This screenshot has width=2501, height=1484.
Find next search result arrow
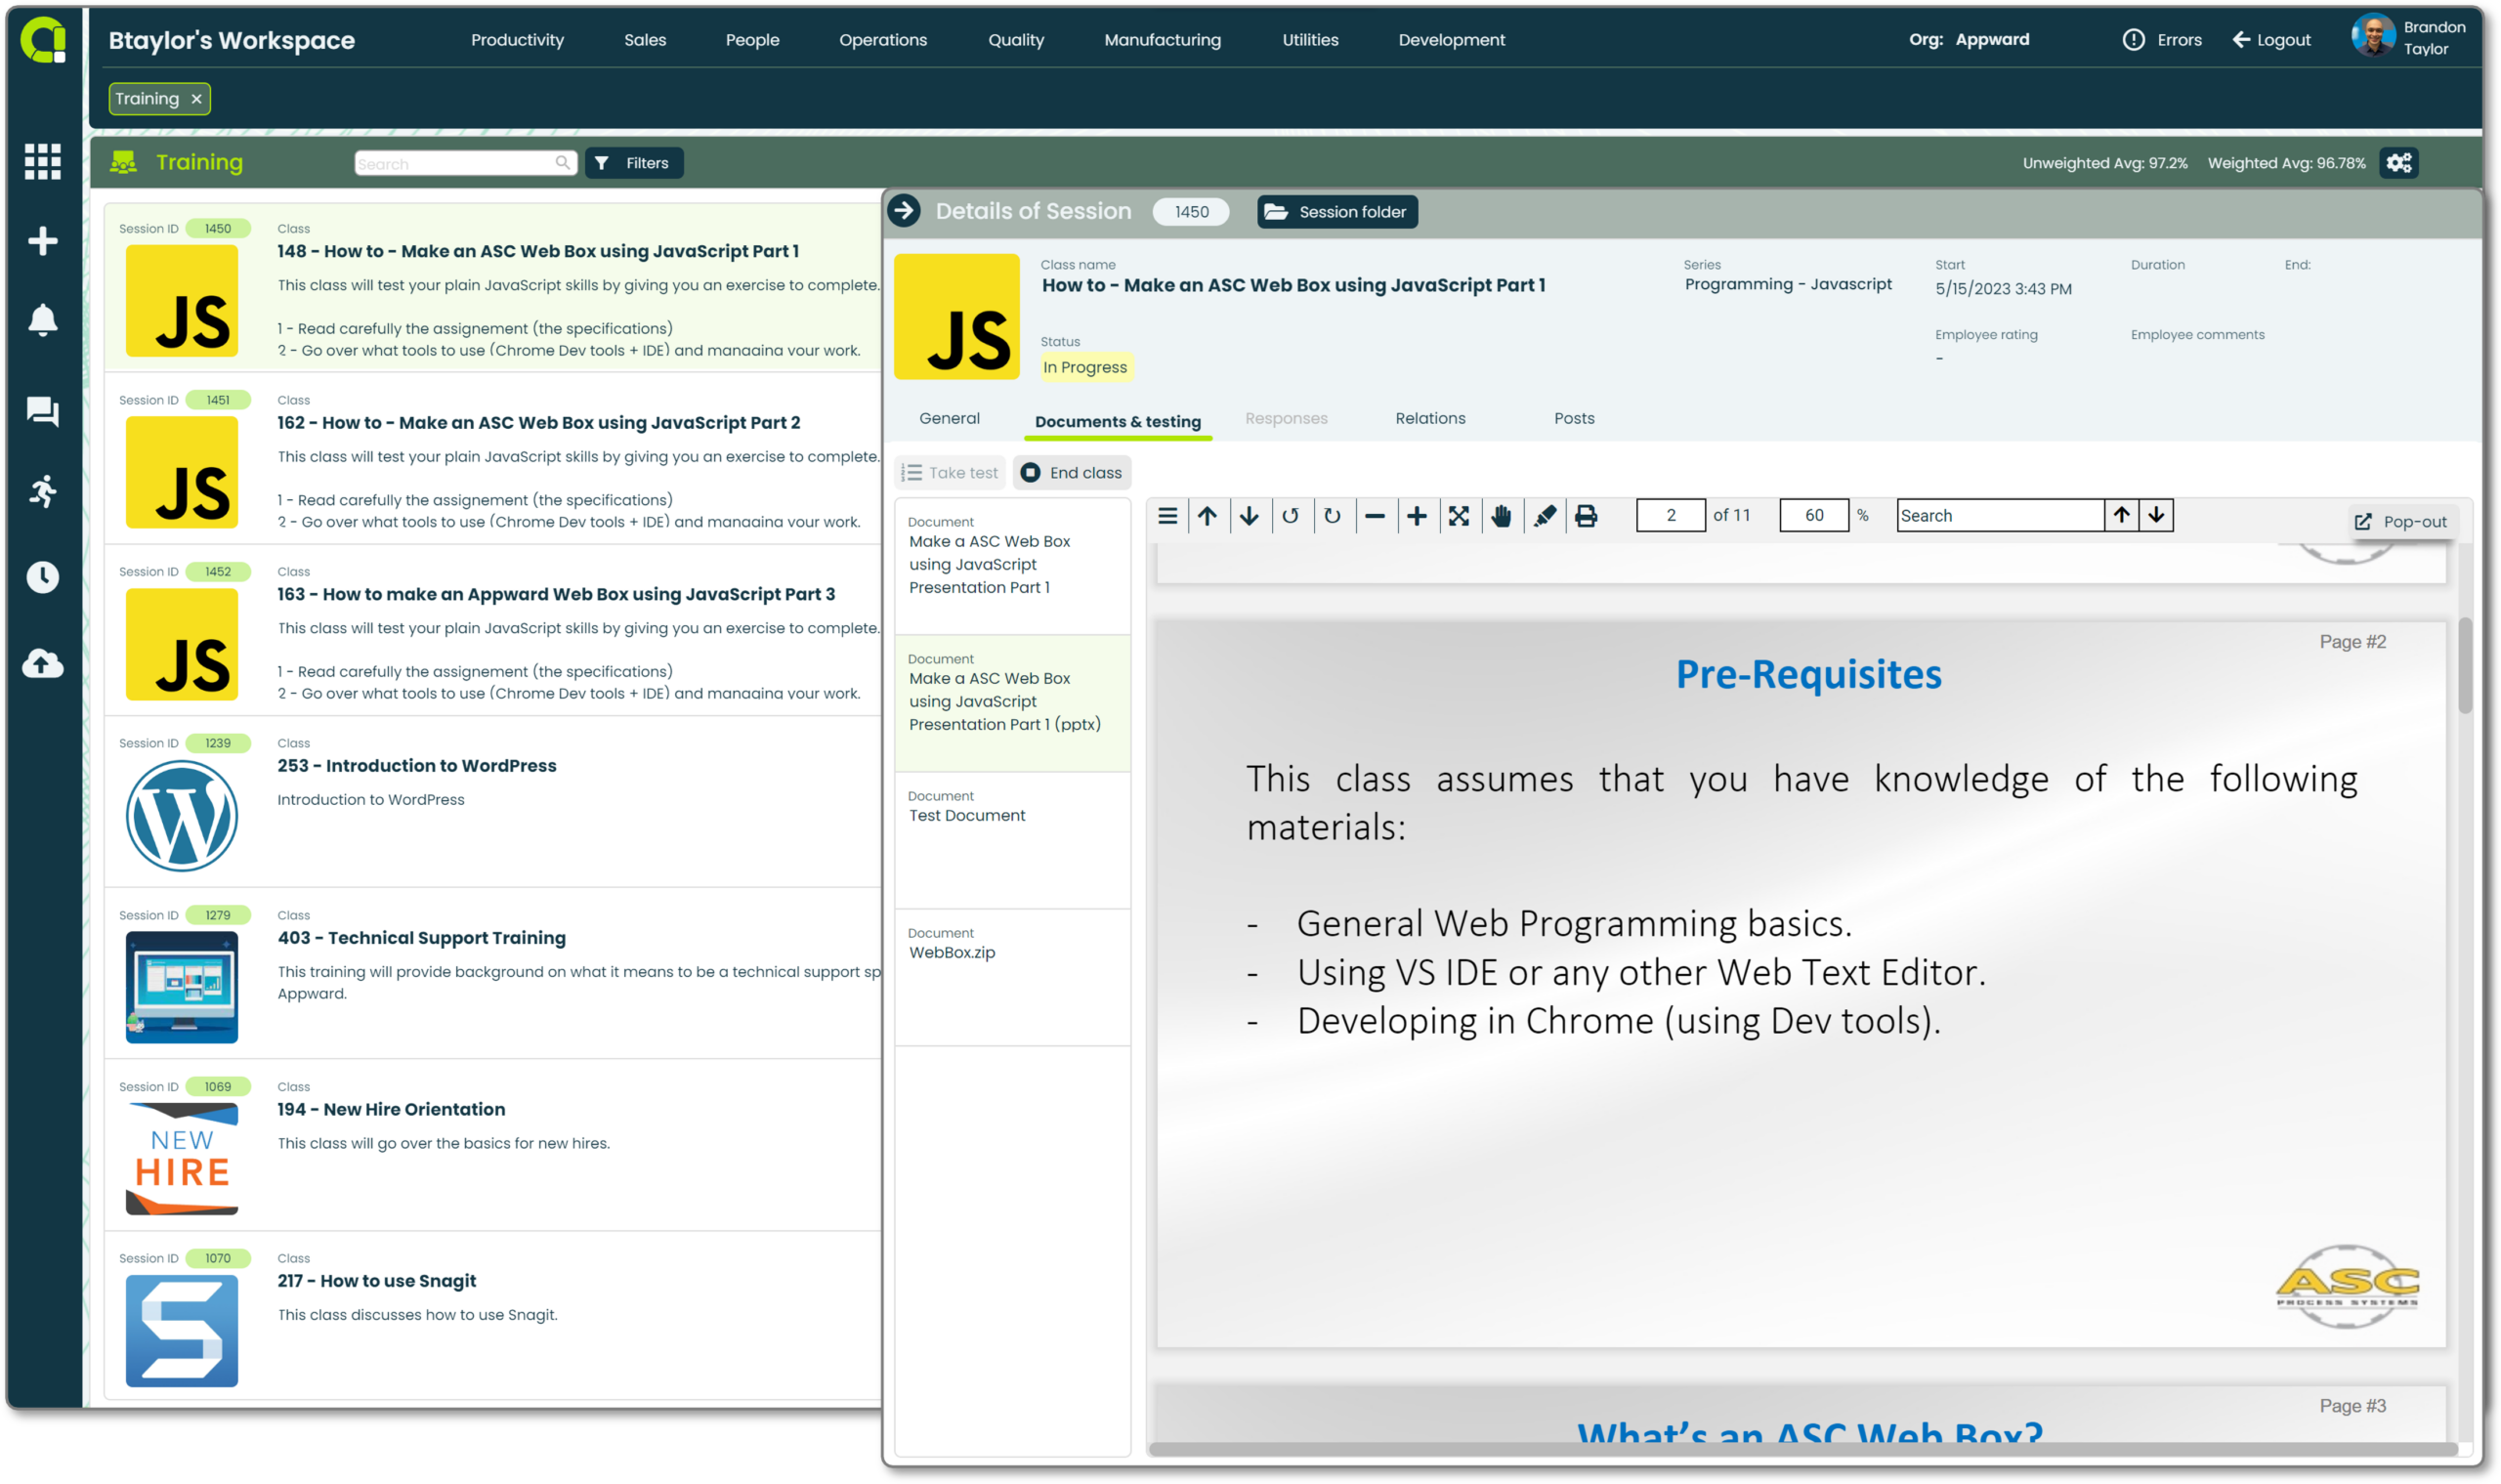point(2156,515)
